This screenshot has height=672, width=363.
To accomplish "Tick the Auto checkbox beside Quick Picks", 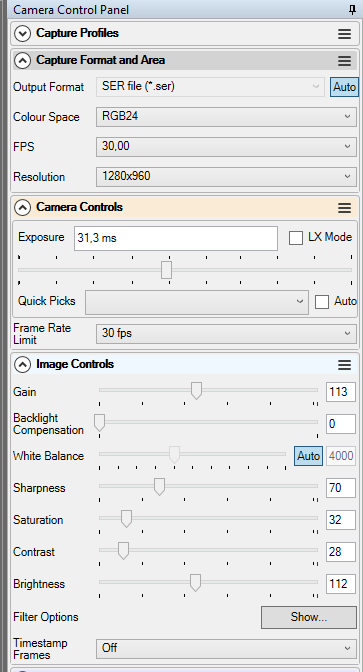I will click(x=322, y=302).
